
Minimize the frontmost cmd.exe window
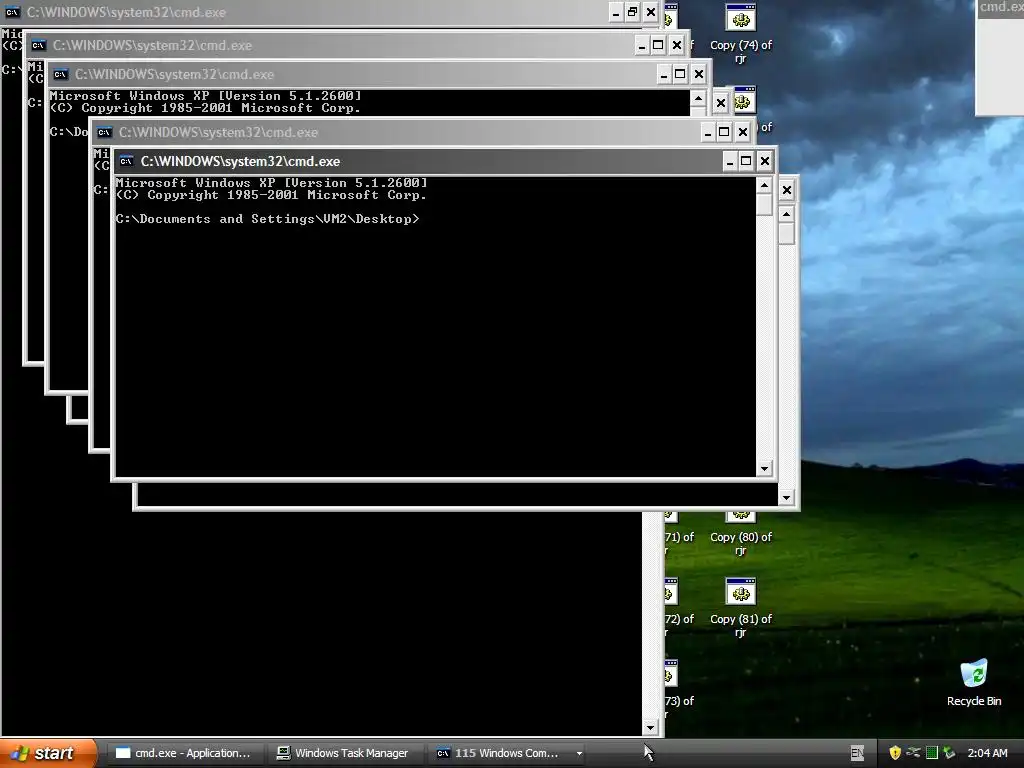pos(730,161)
